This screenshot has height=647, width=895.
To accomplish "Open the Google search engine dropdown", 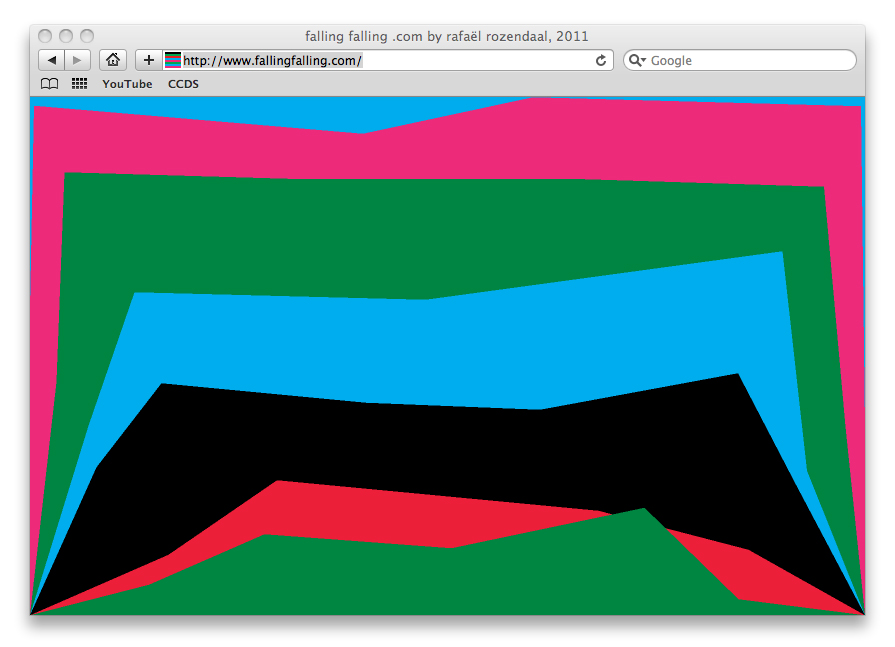I will [637, 60].
